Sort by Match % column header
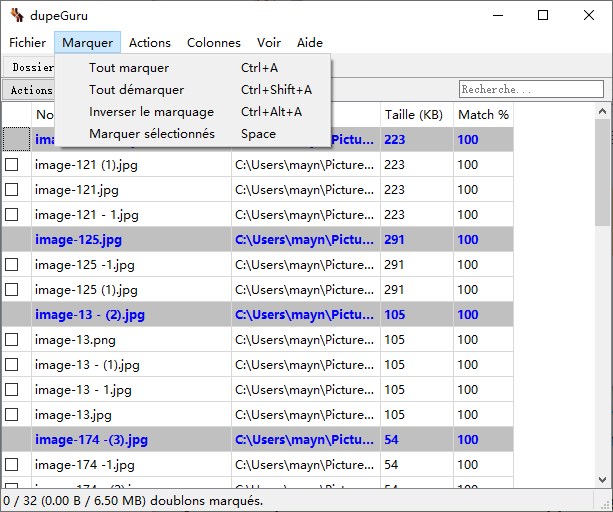 483,115
